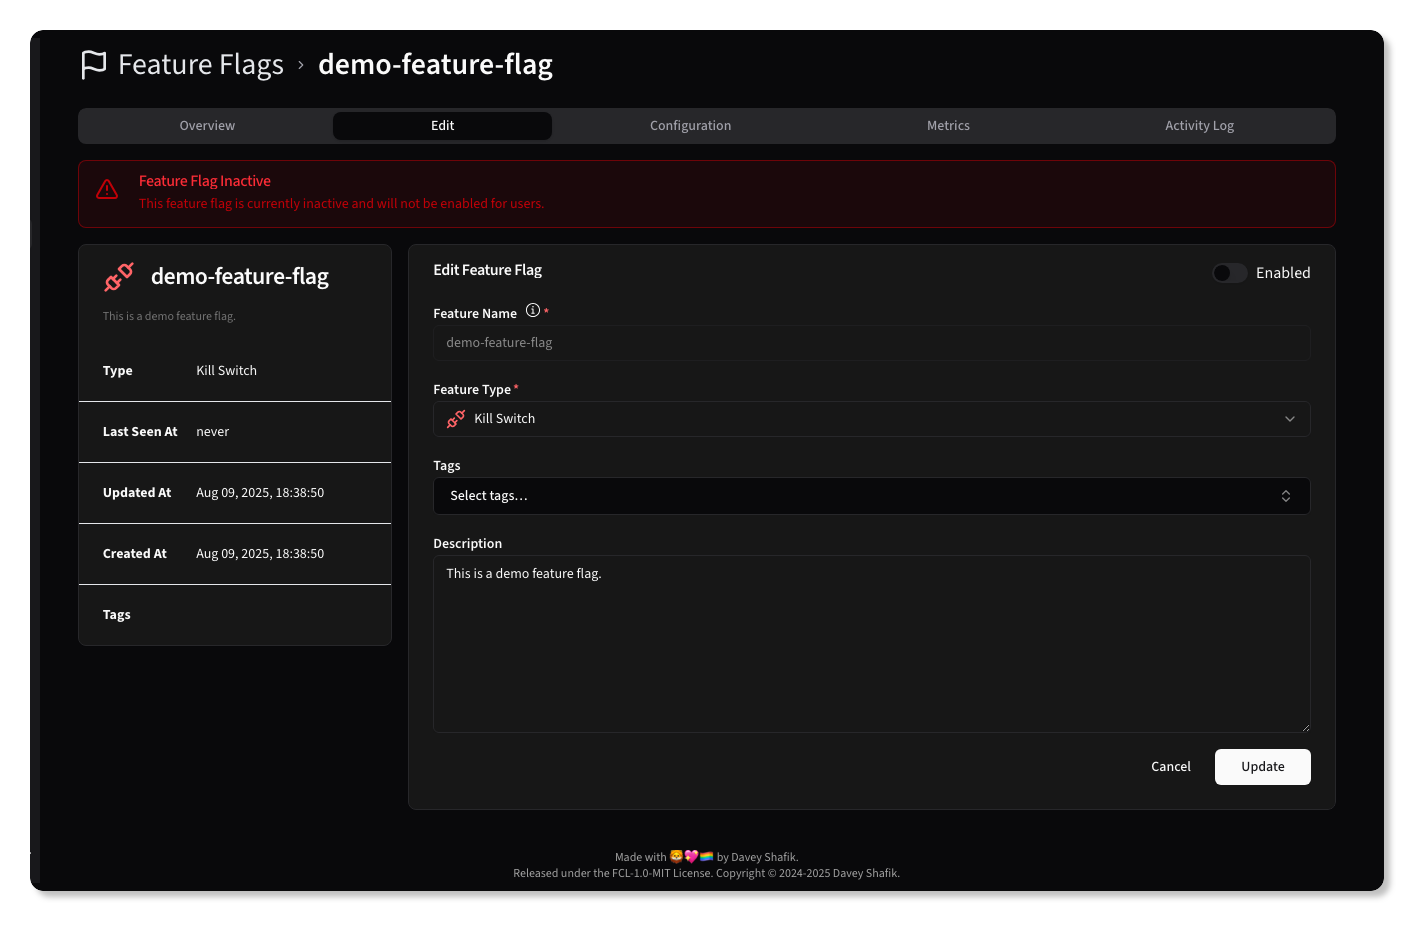Click the required asterisk beside Feature Type
Screen dimensions: 1426x933
pos(516,385)
